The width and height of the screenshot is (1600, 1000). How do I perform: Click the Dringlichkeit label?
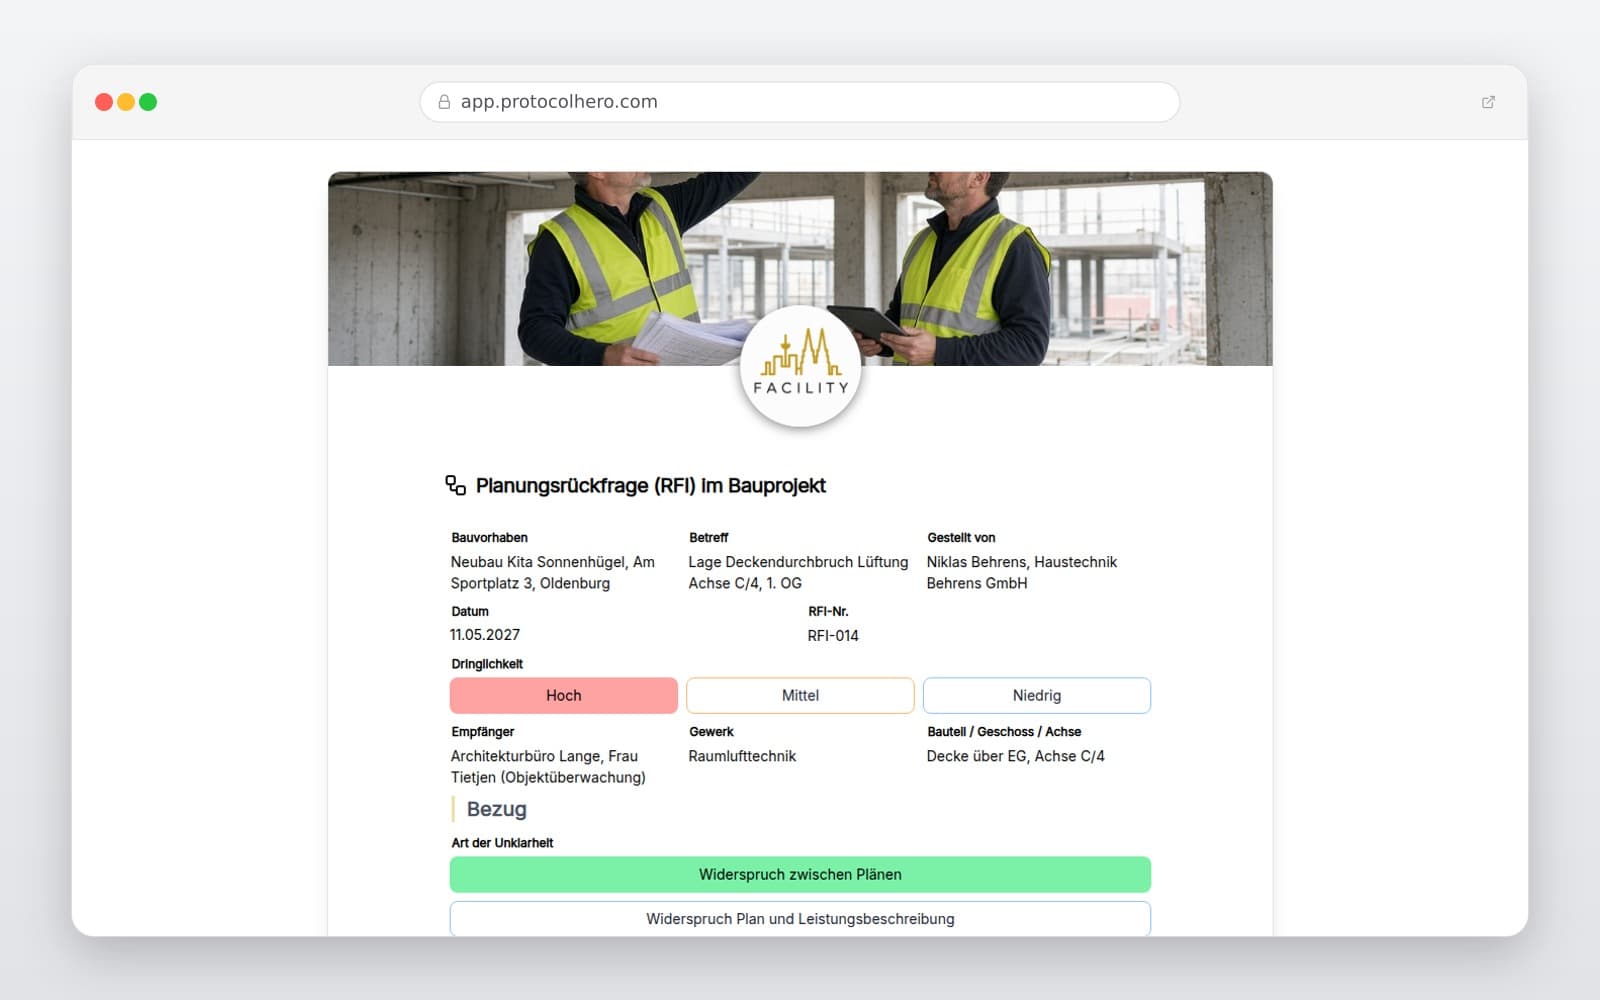click(x=487, y=664)
